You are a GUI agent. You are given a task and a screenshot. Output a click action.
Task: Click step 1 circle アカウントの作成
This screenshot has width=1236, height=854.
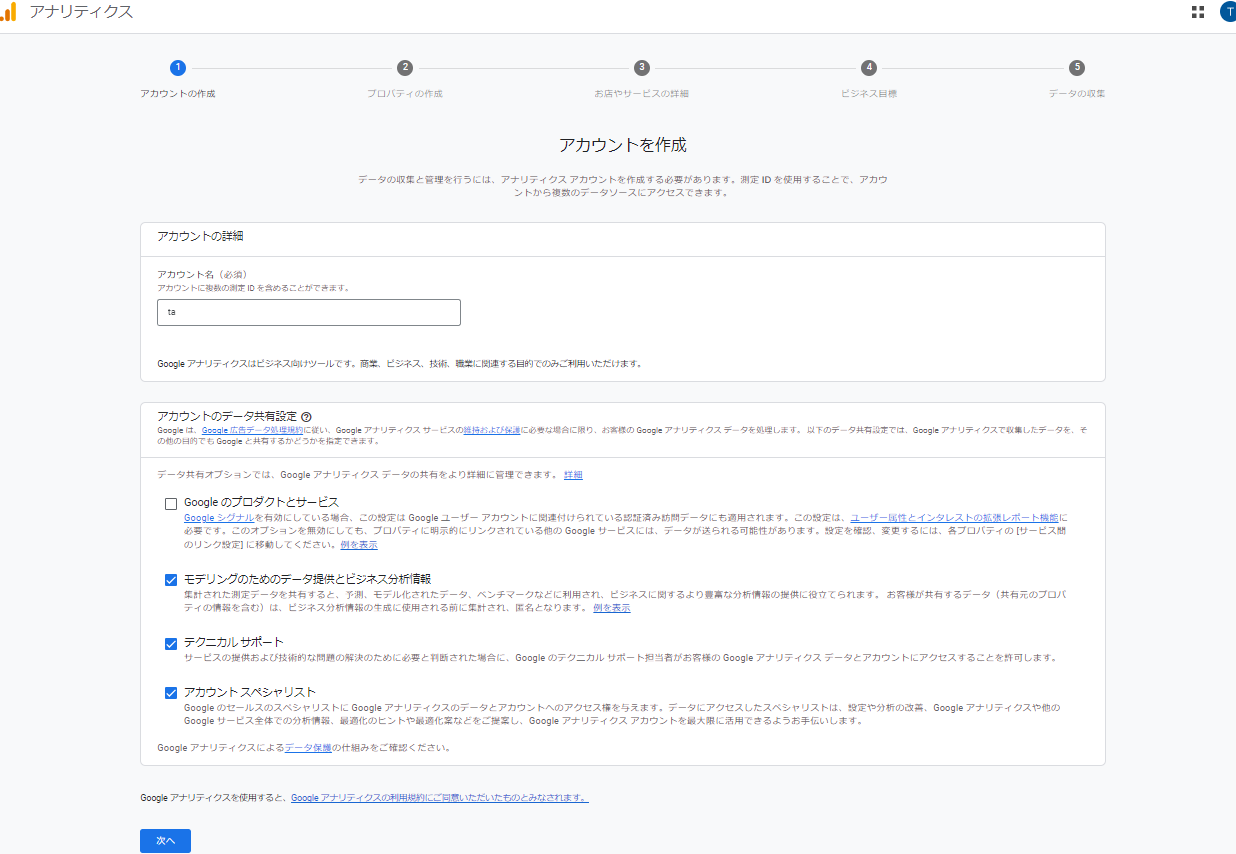pos(178,68)
